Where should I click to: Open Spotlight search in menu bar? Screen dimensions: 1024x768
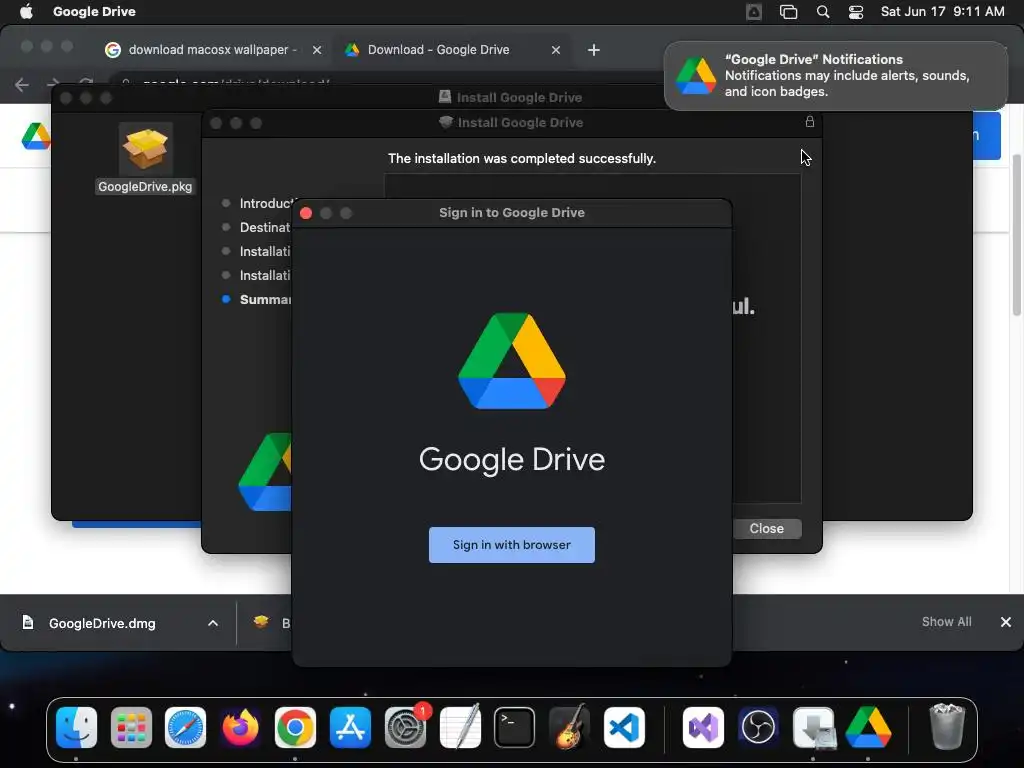823,12
